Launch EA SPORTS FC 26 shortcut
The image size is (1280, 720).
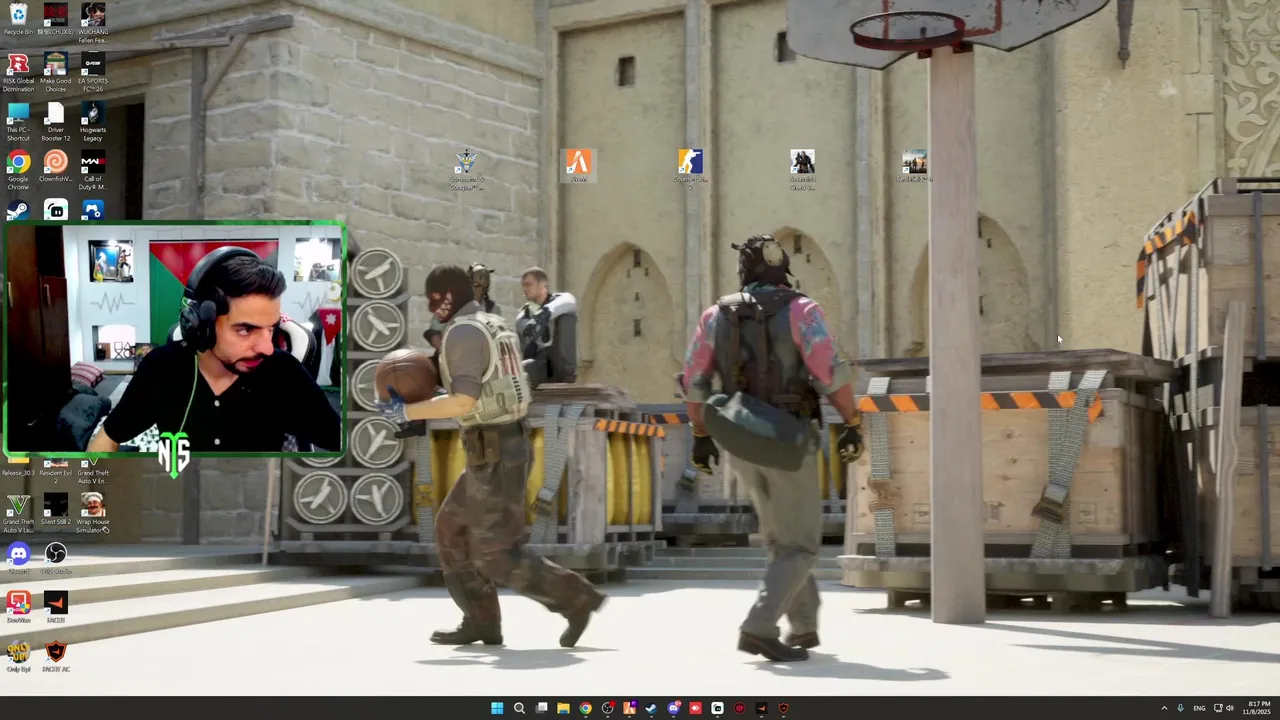point(93,72)
